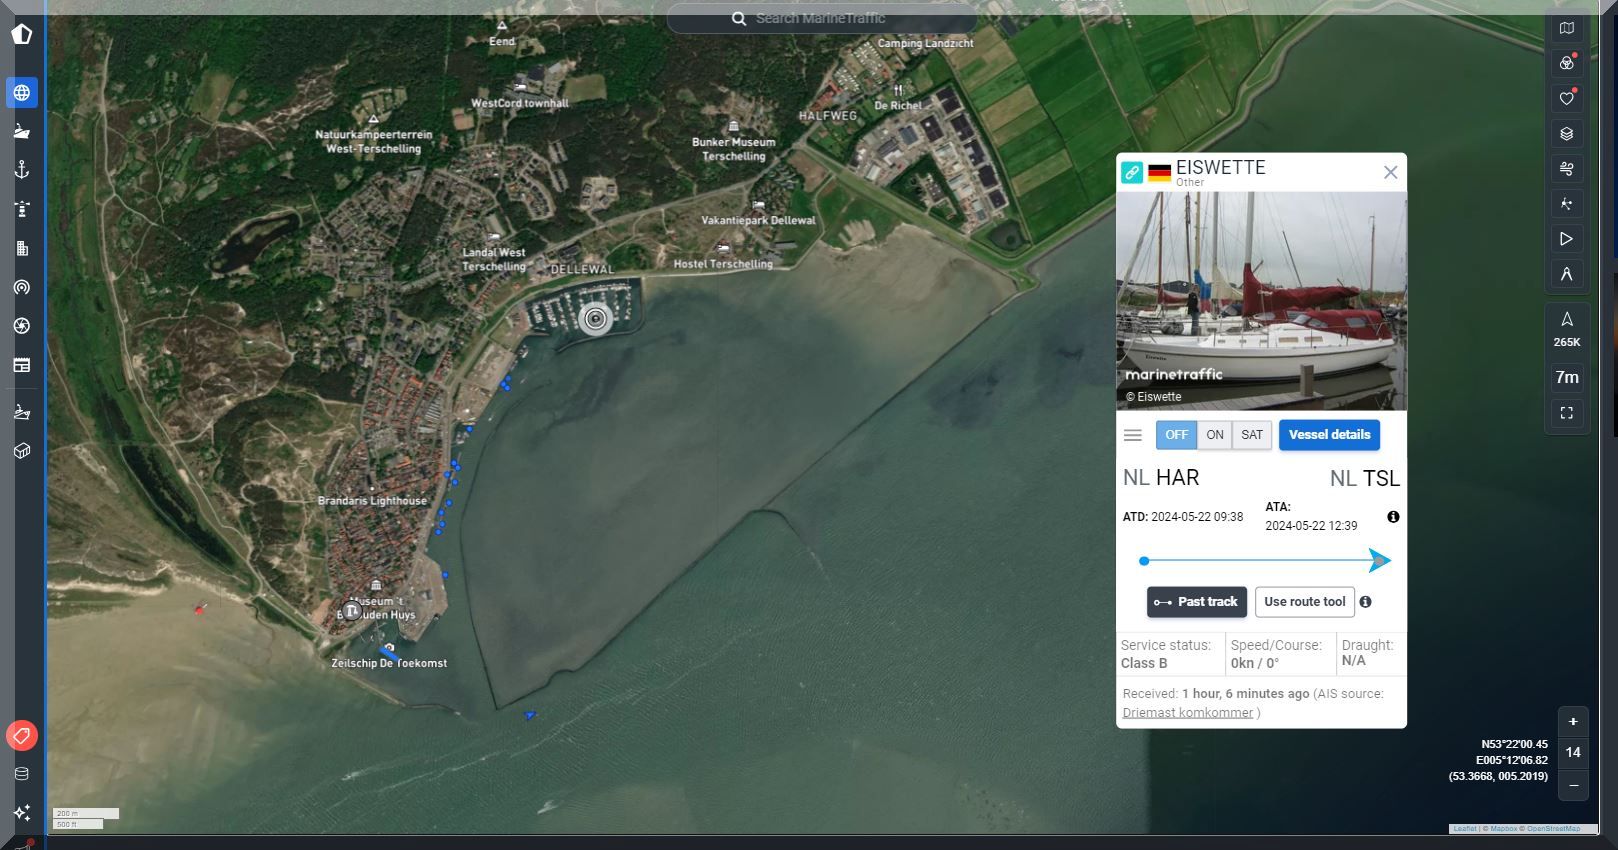Switch tracking toggle to ON
Viewport: 1618px width, 850px height.
coord(1214,435)
